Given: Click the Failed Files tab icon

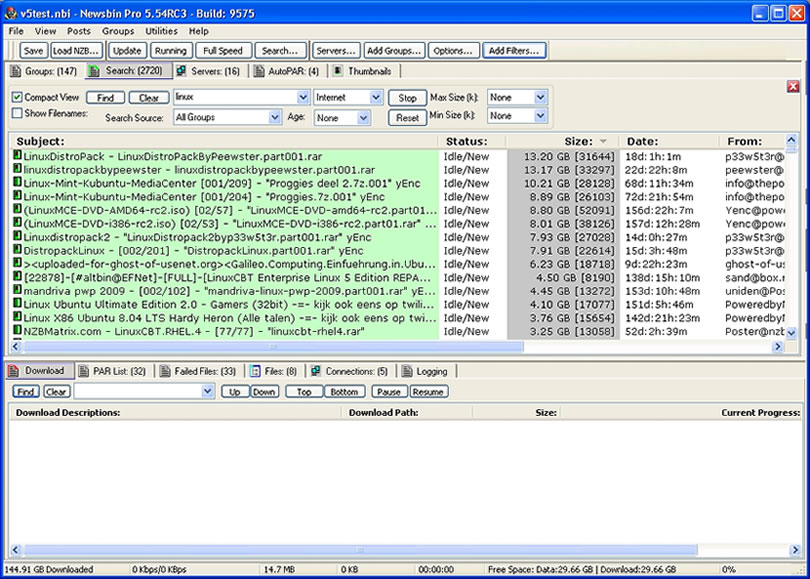Looking at the screenshot, I should tap(165, 371).
